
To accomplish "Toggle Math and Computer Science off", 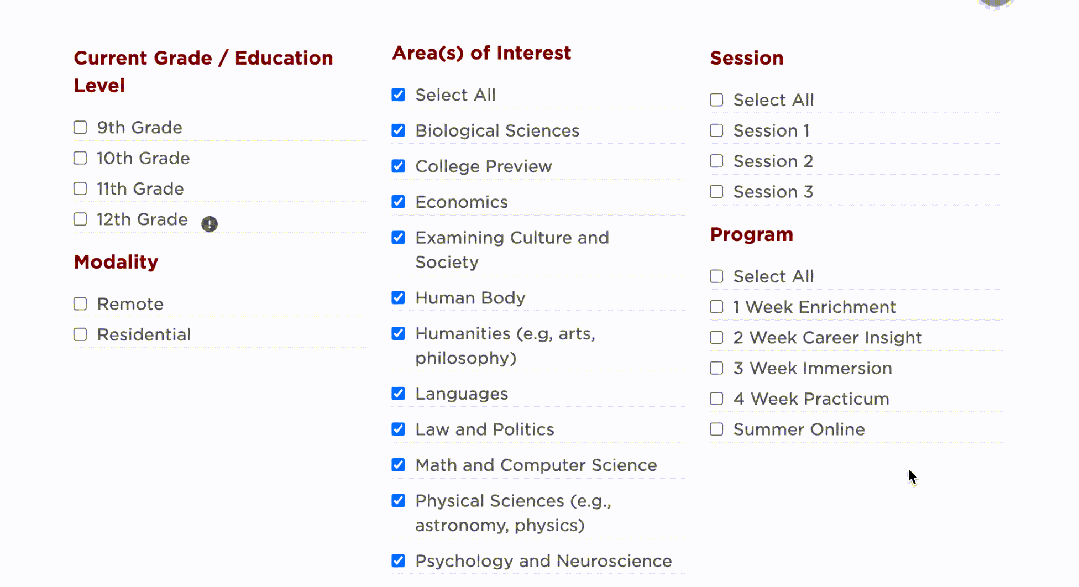I will point(398,465).
